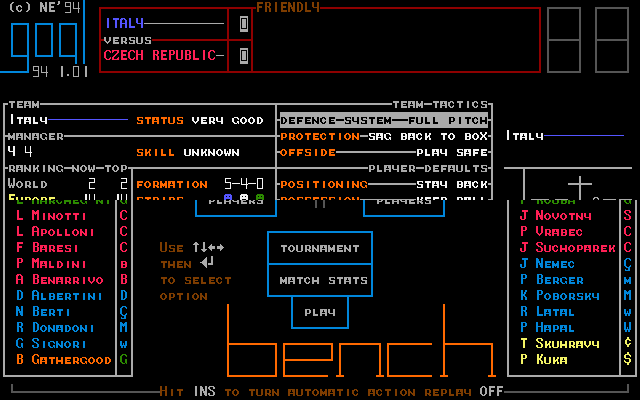Select player Kuka in Czech squad

coord(544,360)
